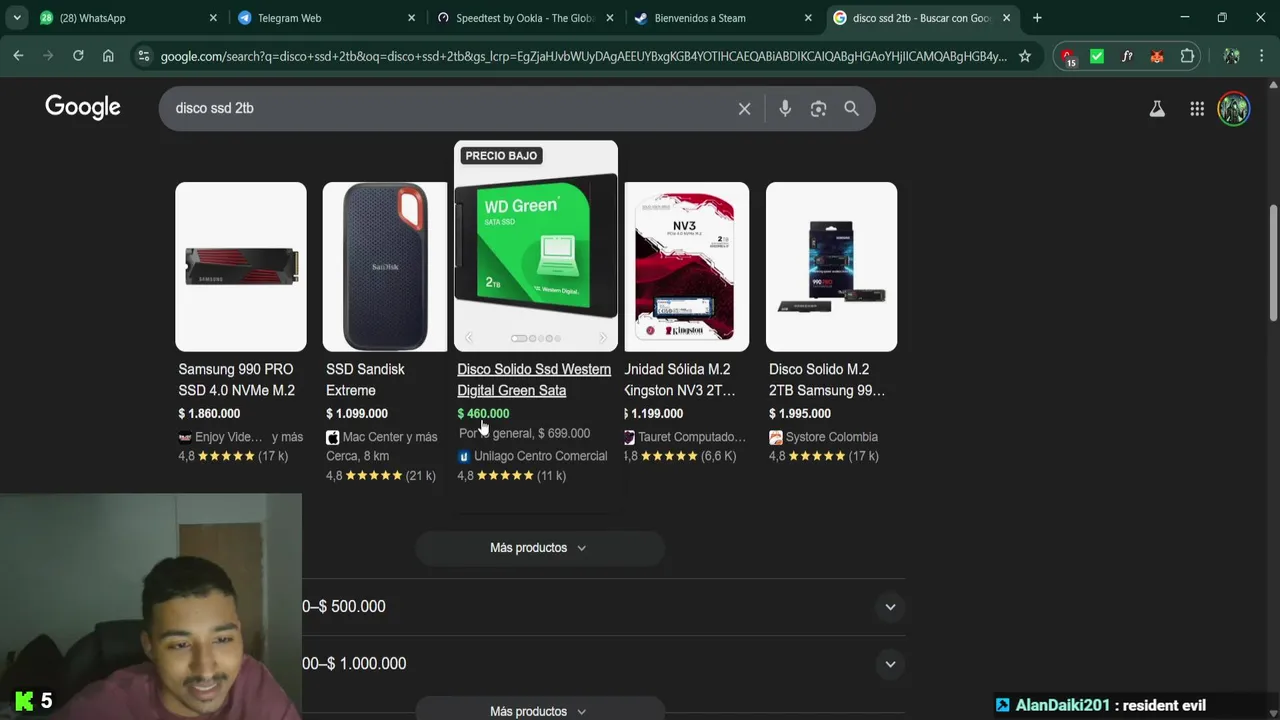Expand the lower Más productos button
1280x720 pixels.
point(539,710)
